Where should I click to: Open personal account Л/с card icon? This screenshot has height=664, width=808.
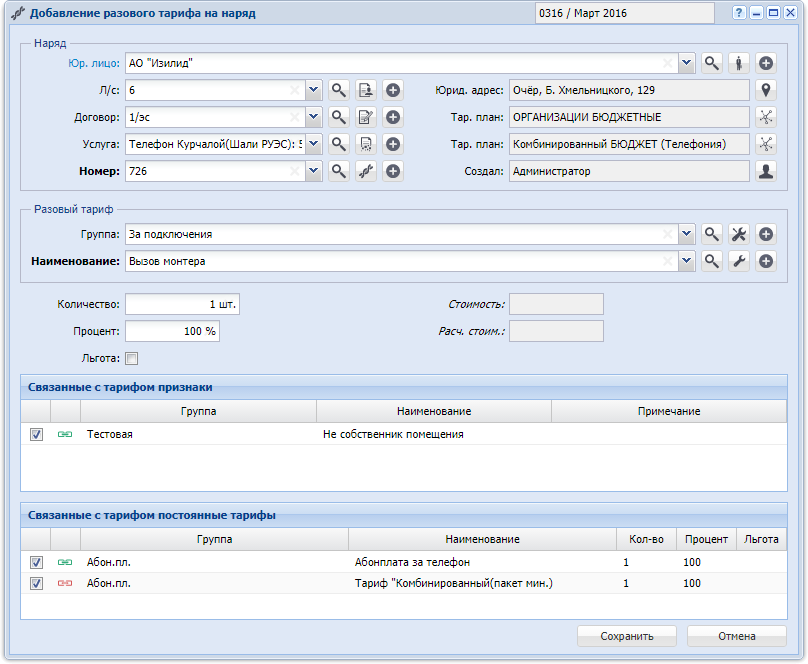pos(366,90)
